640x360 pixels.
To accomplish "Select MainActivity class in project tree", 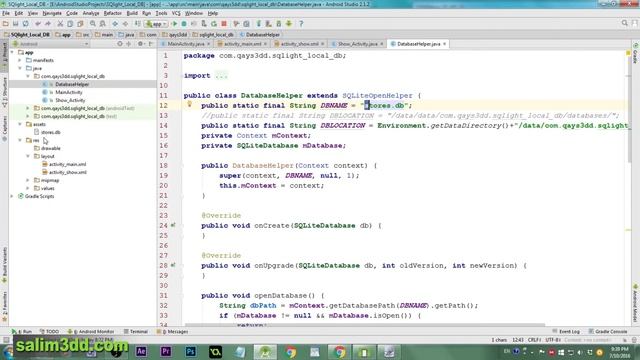I will click(69, 92).
